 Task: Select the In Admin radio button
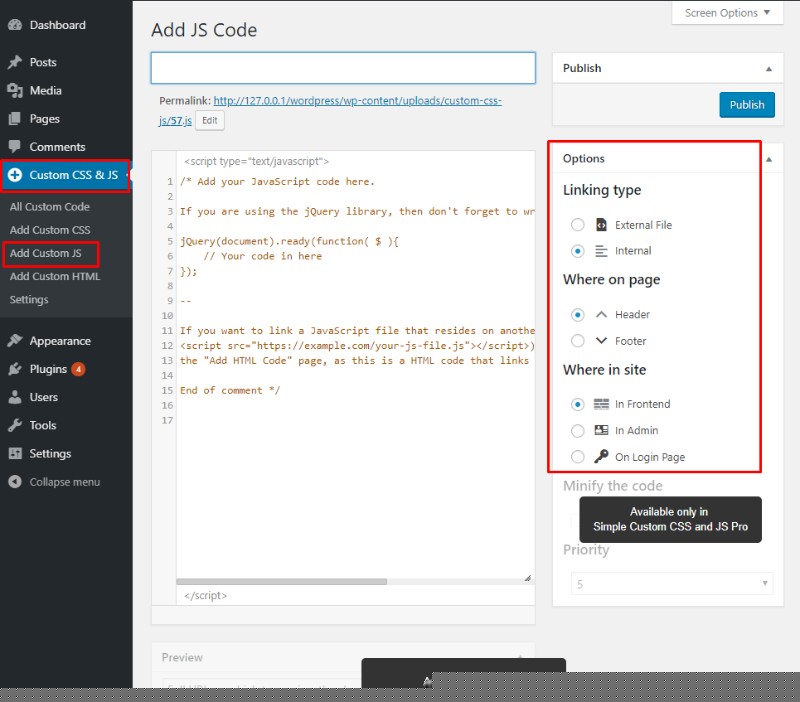[x=578, y=431]
